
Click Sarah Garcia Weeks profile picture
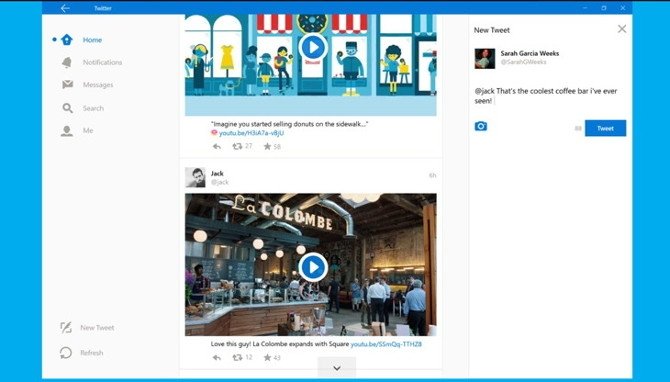pyautogui.click(x=485, y=59)
